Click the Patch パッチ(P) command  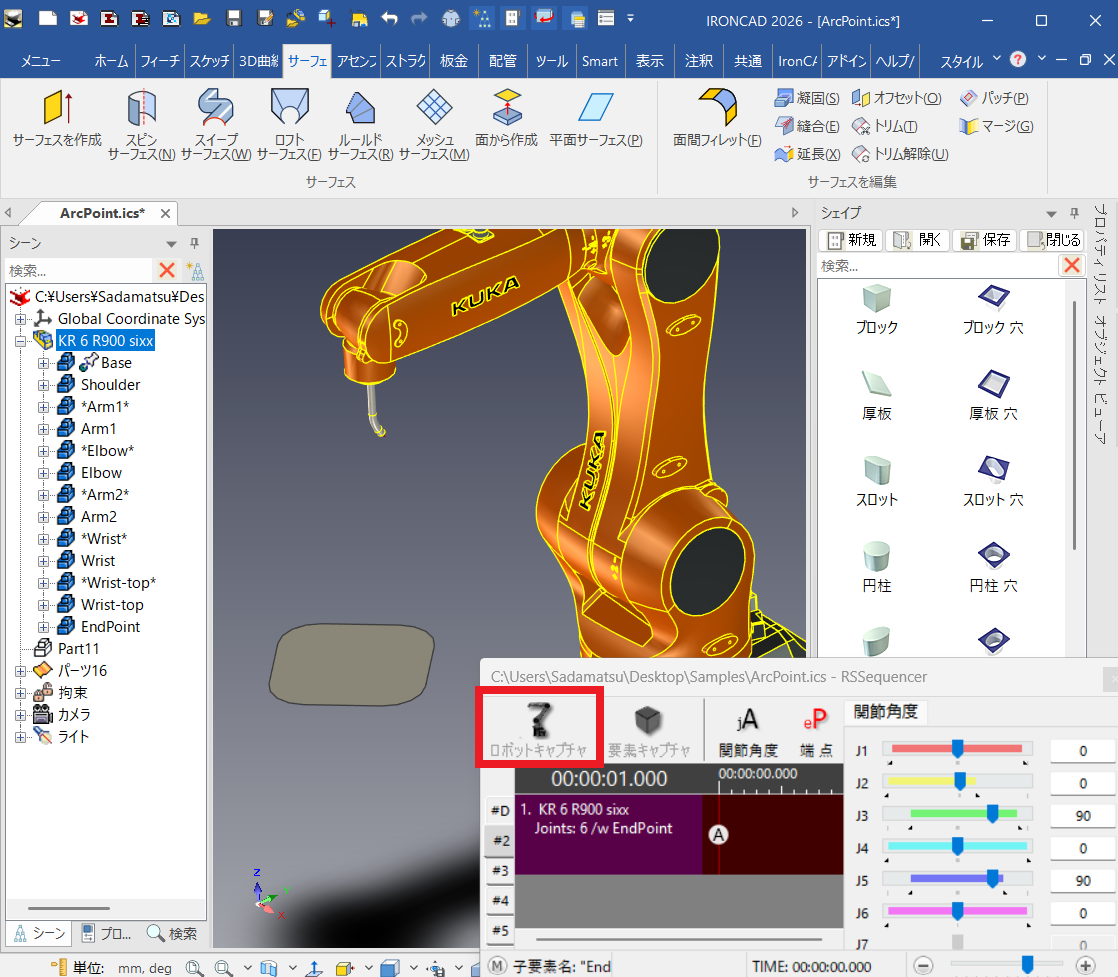[994, 98]
